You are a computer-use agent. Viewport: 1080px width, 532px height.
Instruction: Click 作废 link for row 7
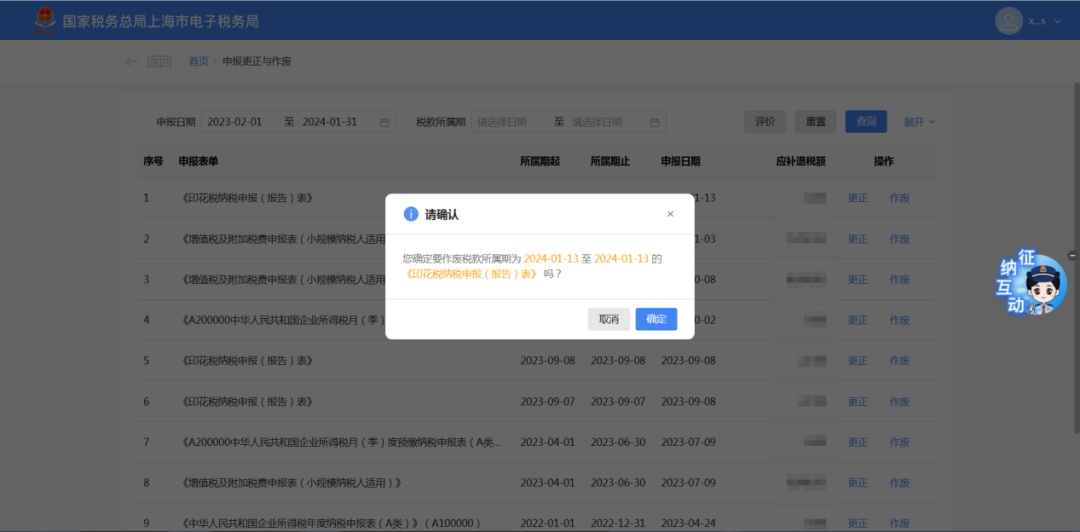[x=899, y=442]
